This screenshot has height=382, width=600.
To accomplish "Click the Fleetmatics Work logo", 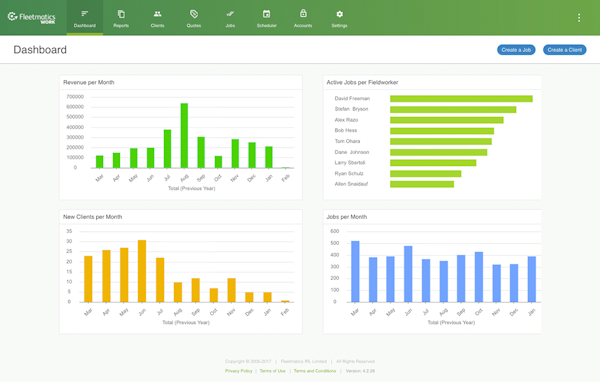I will point(32,17).
